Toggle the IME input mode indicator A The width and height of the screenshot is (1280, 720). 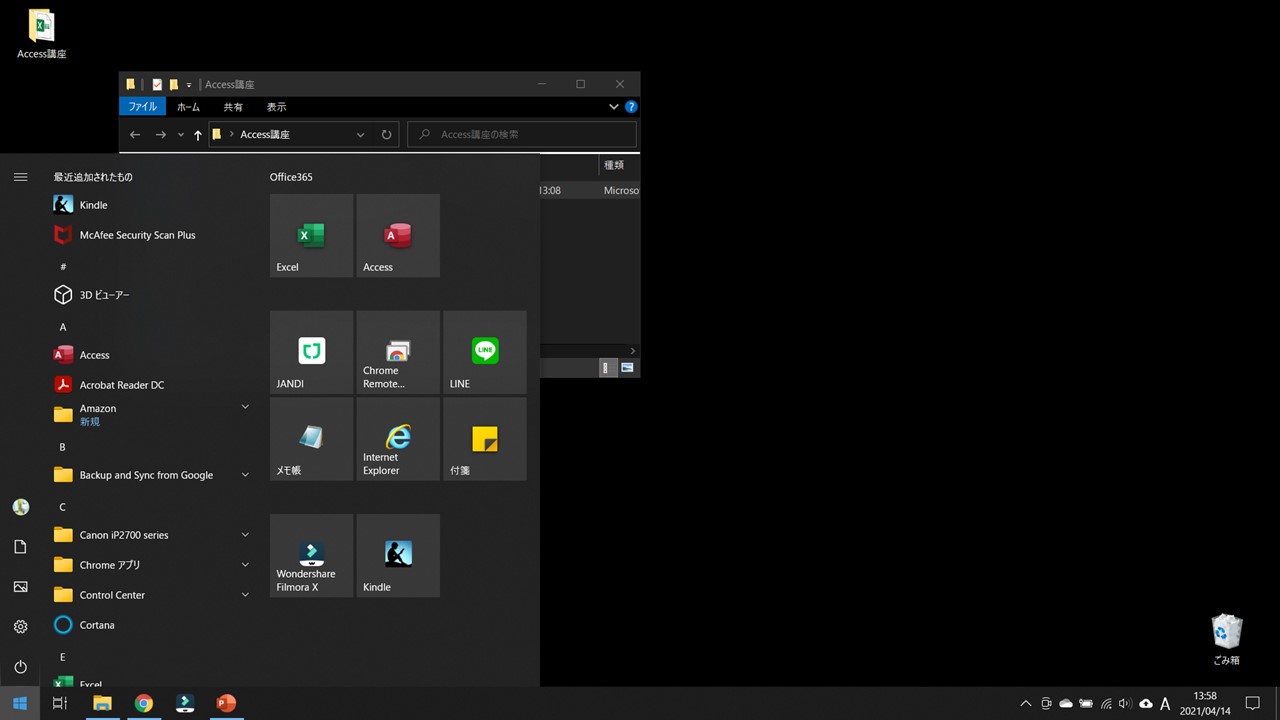[1165, 704]
